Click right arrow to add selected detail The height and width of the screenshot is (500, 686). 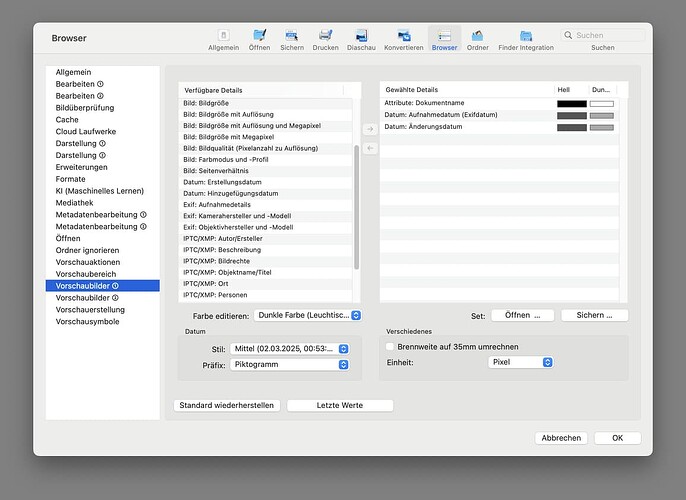tap(370, 129)
